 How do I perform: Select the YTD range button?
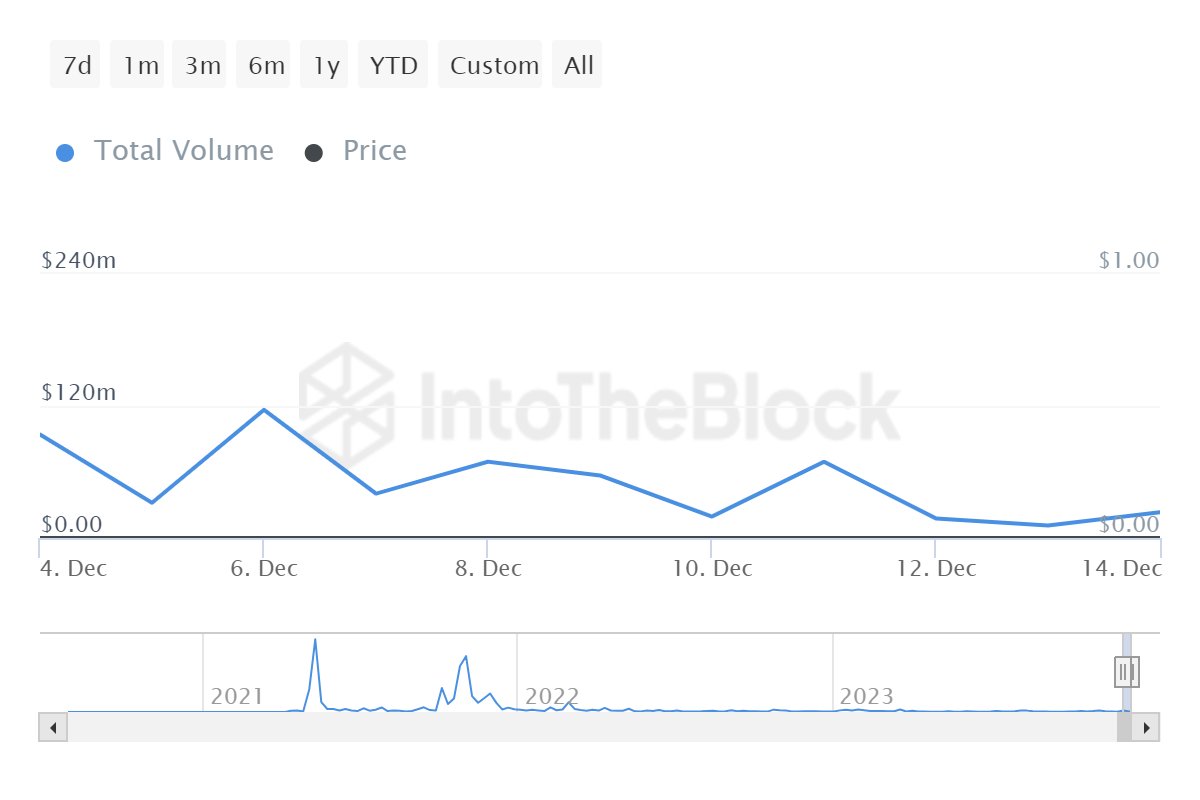pos(393,66)
